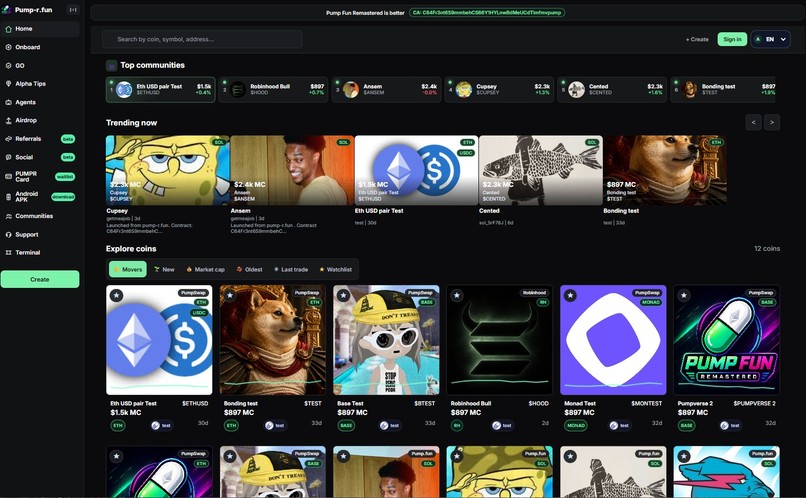Open the Robinhood Bull coin image
The height and width of the screenshot is (498, 806).
pyautogui.click(x=500, y=340)
